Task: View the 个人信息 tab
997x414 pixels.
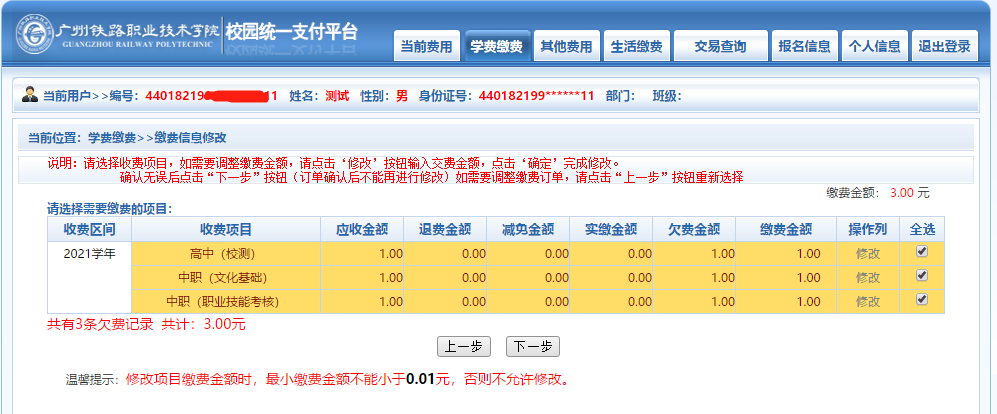Action: pos(874,46)
